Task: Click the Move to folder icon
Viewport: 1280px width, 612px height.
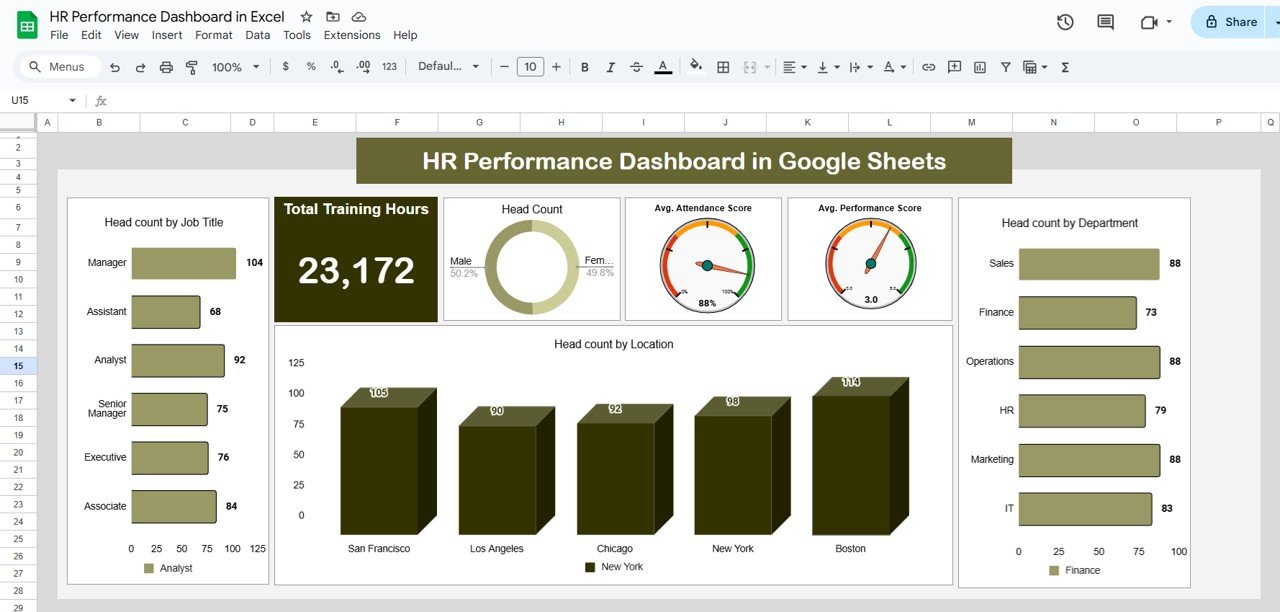Action: point(332,17)
